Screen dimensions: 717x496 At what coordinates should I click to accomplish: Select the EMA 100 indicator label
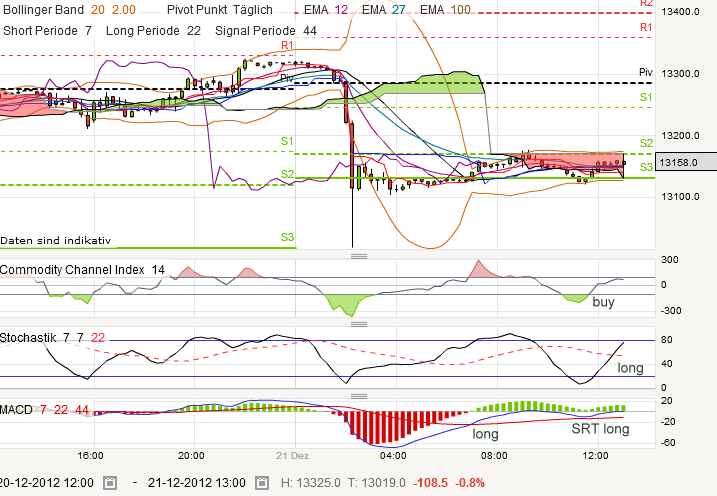pyautogui.click(x=445, y=10)
